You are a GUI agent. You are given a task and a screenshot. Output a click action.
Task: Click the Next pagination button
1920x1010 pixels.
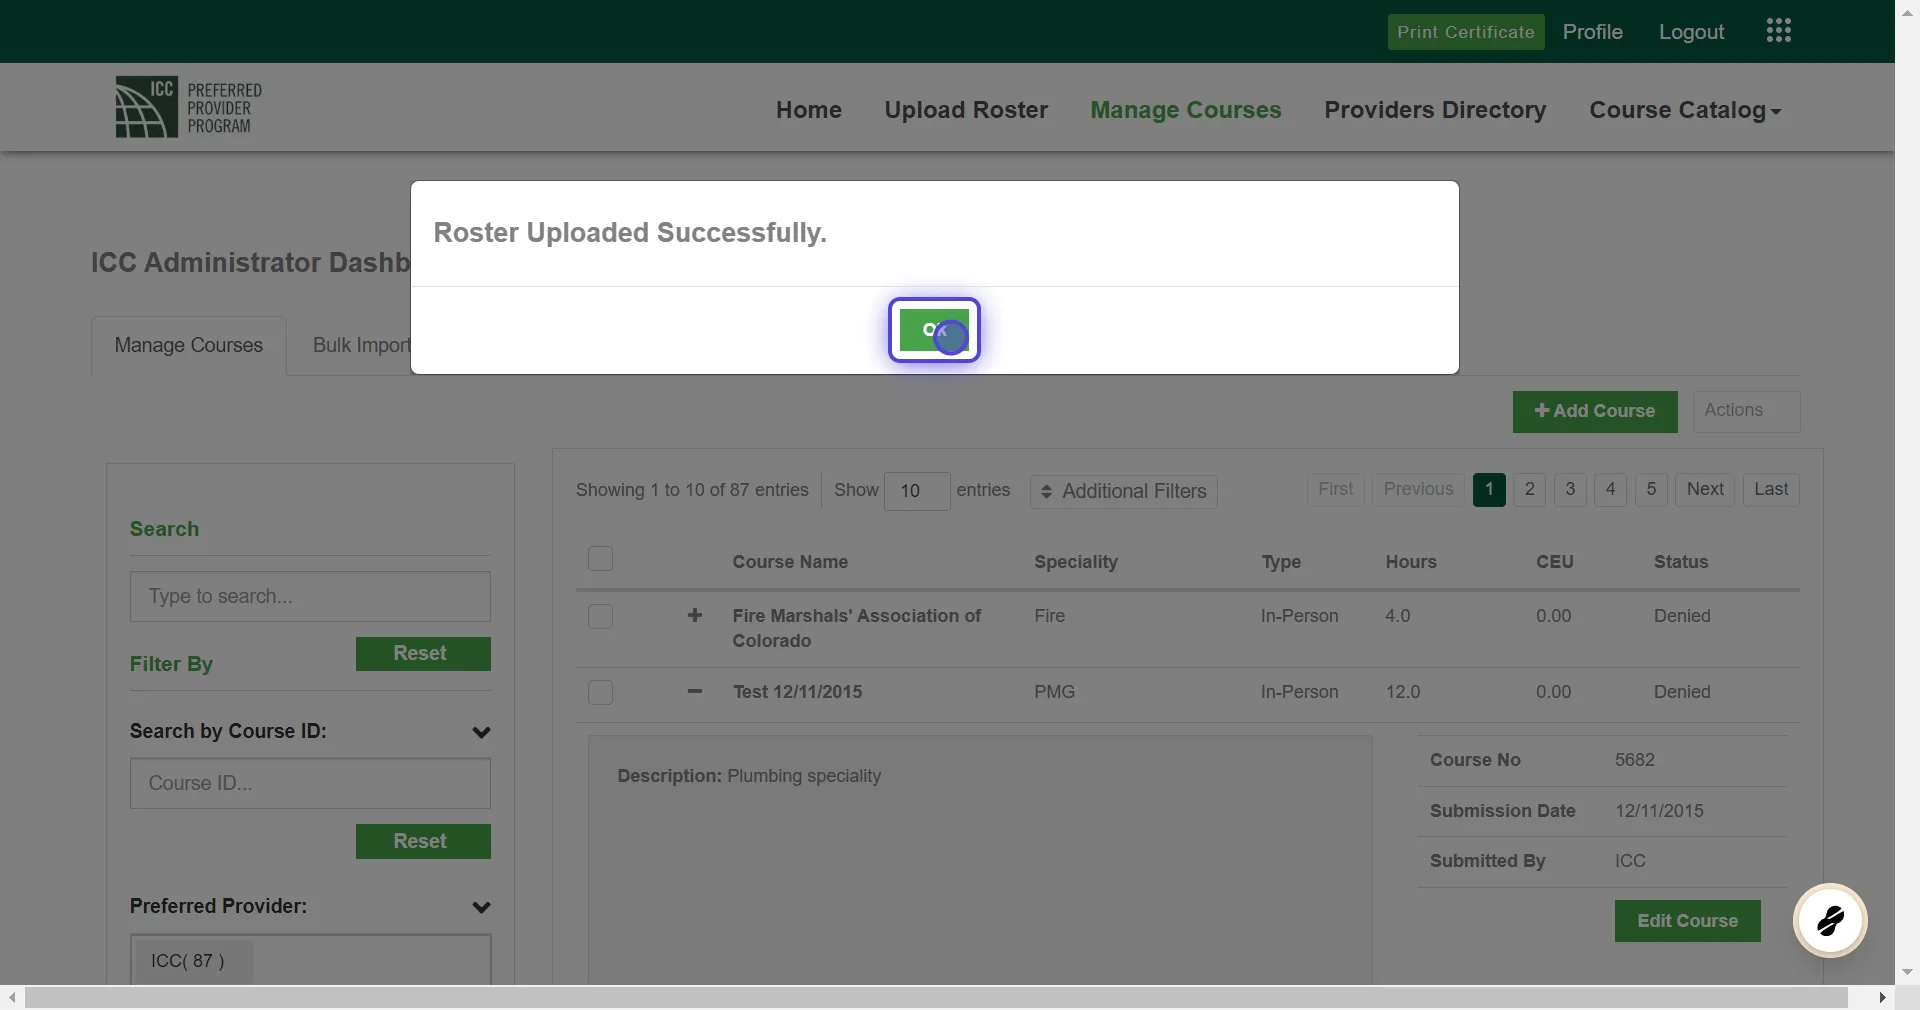[1705, 490]
